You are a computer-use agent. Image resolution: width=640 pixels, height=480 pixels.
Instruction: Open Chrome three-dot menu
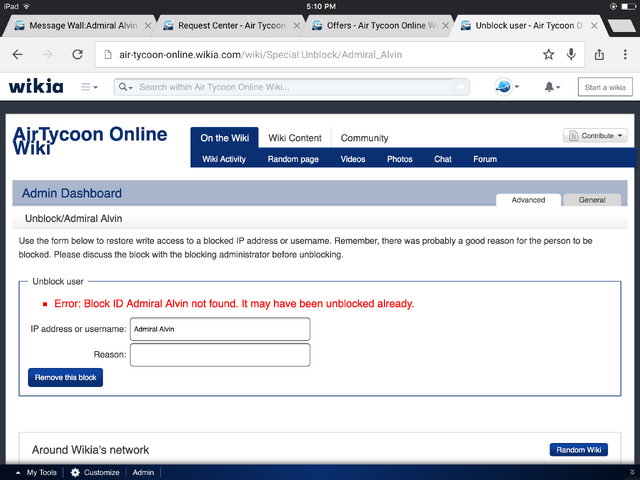coord(625,54)
